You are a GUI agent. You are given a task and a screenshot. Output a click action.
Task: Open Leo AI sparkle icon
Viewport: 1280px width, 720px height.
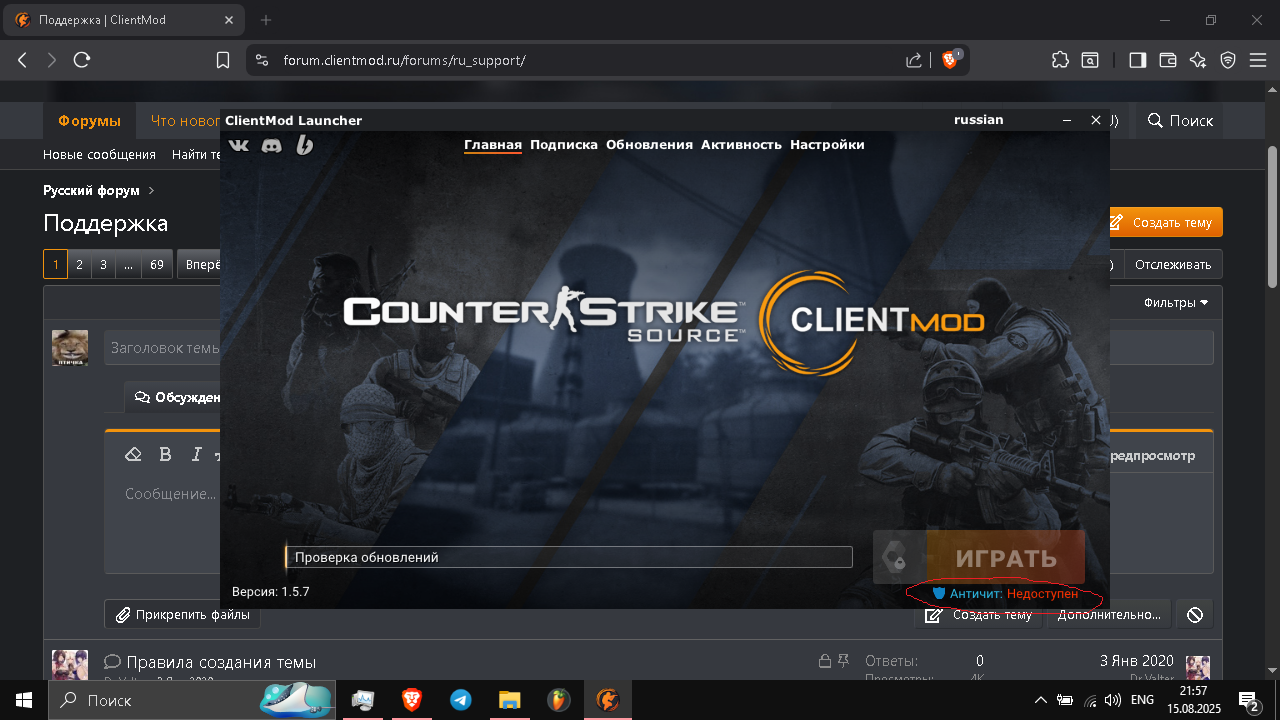[x=1198, y=60]
